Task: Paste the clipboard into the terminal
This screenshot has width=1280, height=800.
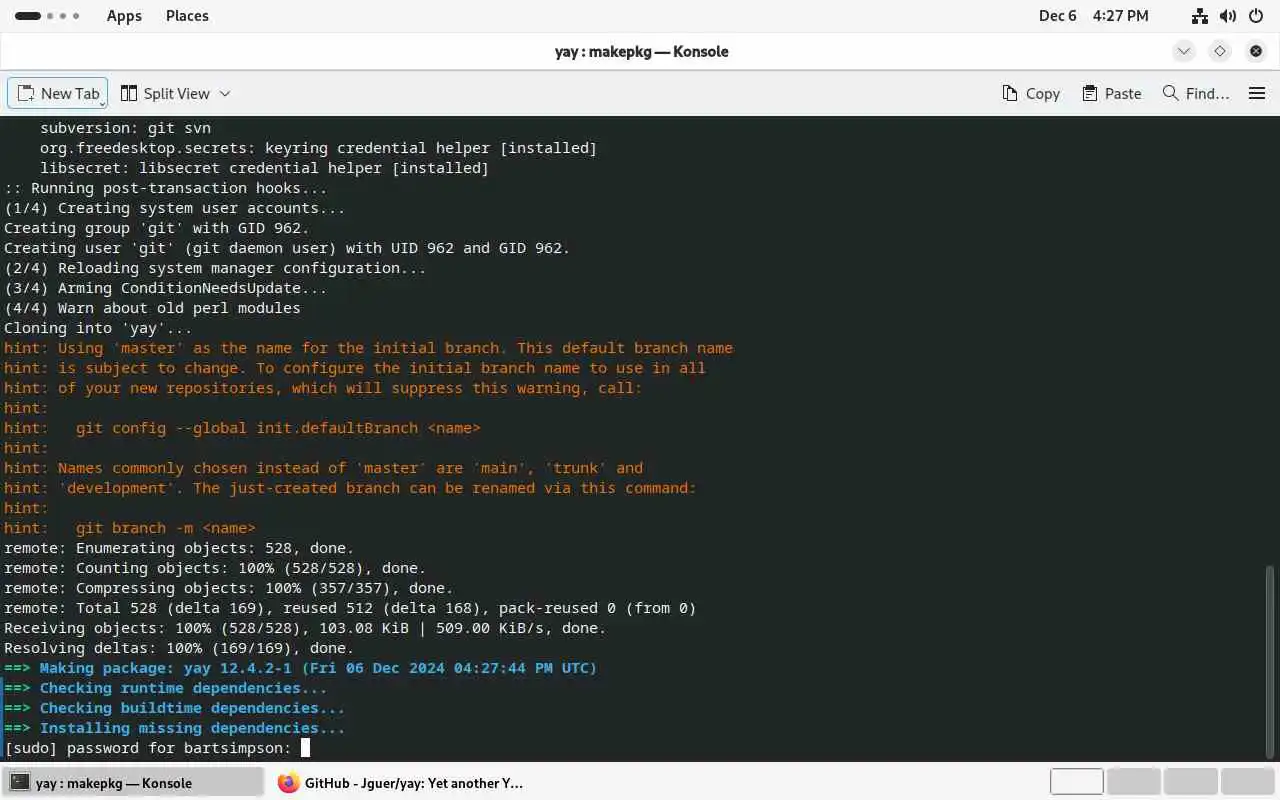Action: (x=1111, y=93)
